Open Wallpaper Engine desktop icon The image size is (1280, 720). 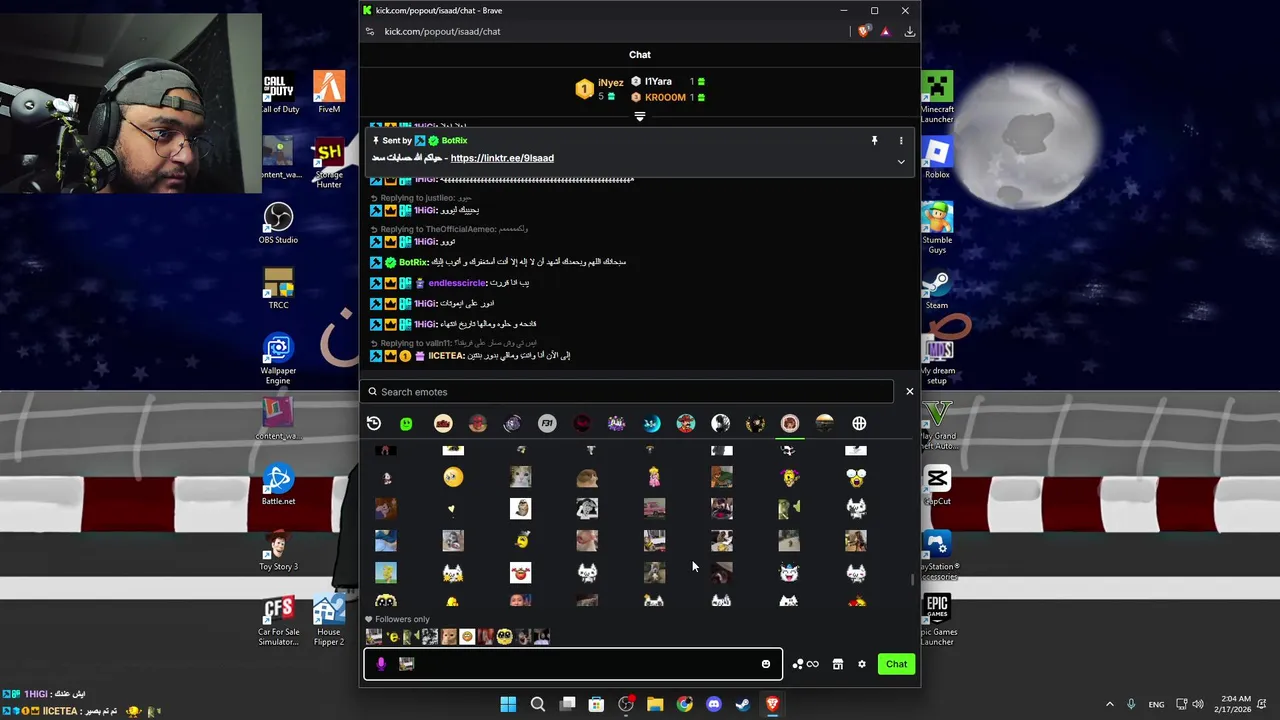coord(278,358)
